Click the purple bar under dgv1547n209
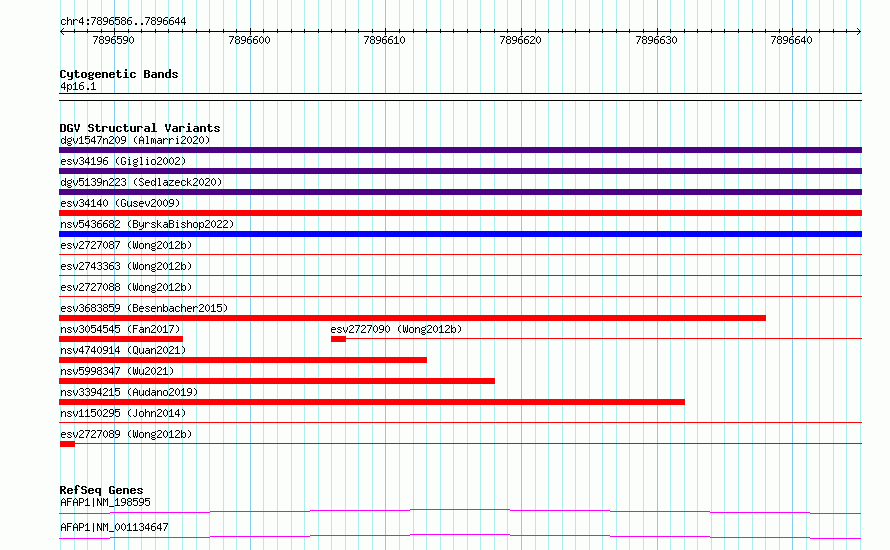 (x=460, y=150)
